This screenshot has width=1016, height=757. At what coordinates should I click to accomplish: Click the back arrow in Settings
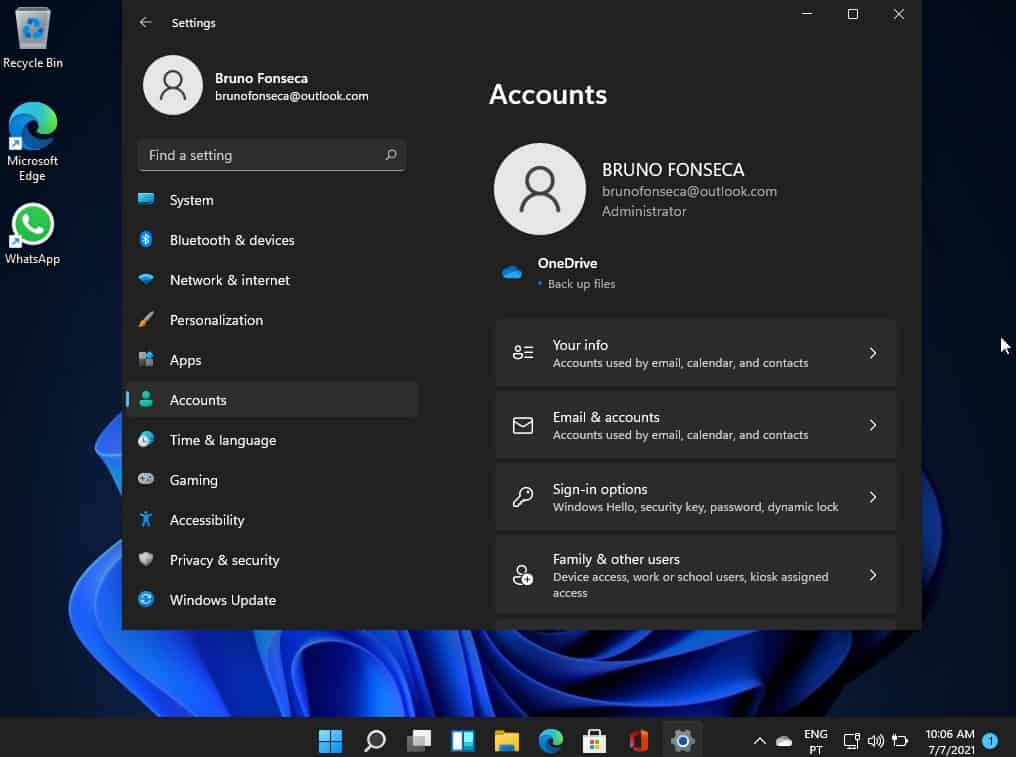[146, 22]
